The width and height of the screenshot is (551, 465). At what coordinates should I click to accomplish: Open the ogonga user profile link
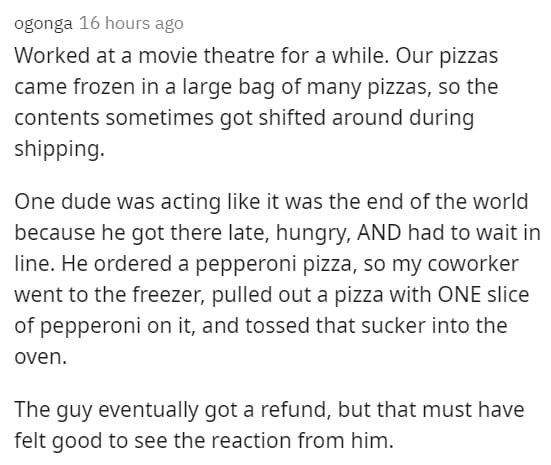[43, 24]
